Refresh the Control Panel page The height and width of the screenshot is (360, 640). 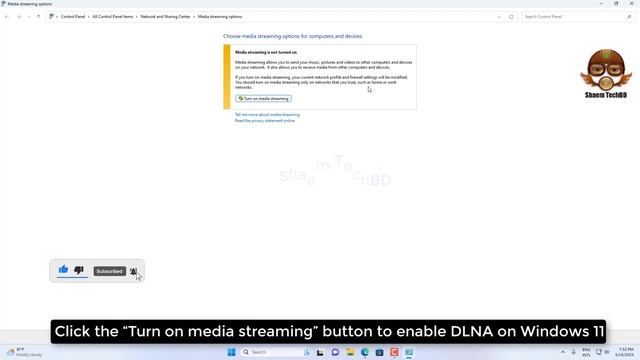point(511,17)
